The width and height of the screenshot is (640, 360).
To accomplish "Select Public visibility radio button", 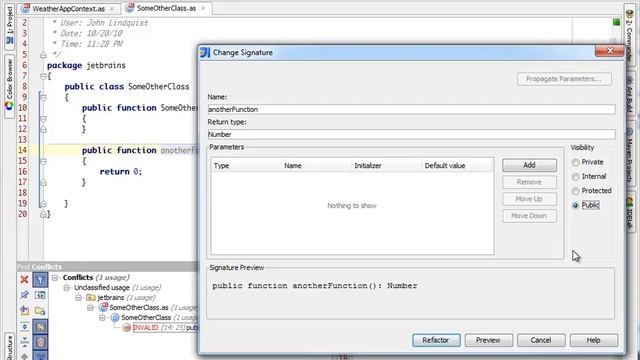I will (x=576, y=205).
